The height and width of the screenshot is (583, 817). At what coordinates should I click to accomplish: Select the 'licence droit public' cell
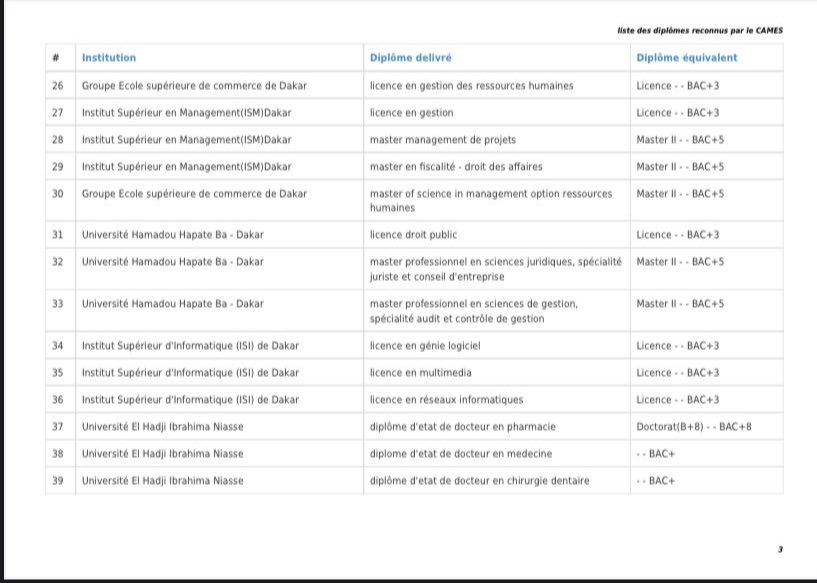coord(413,235)
